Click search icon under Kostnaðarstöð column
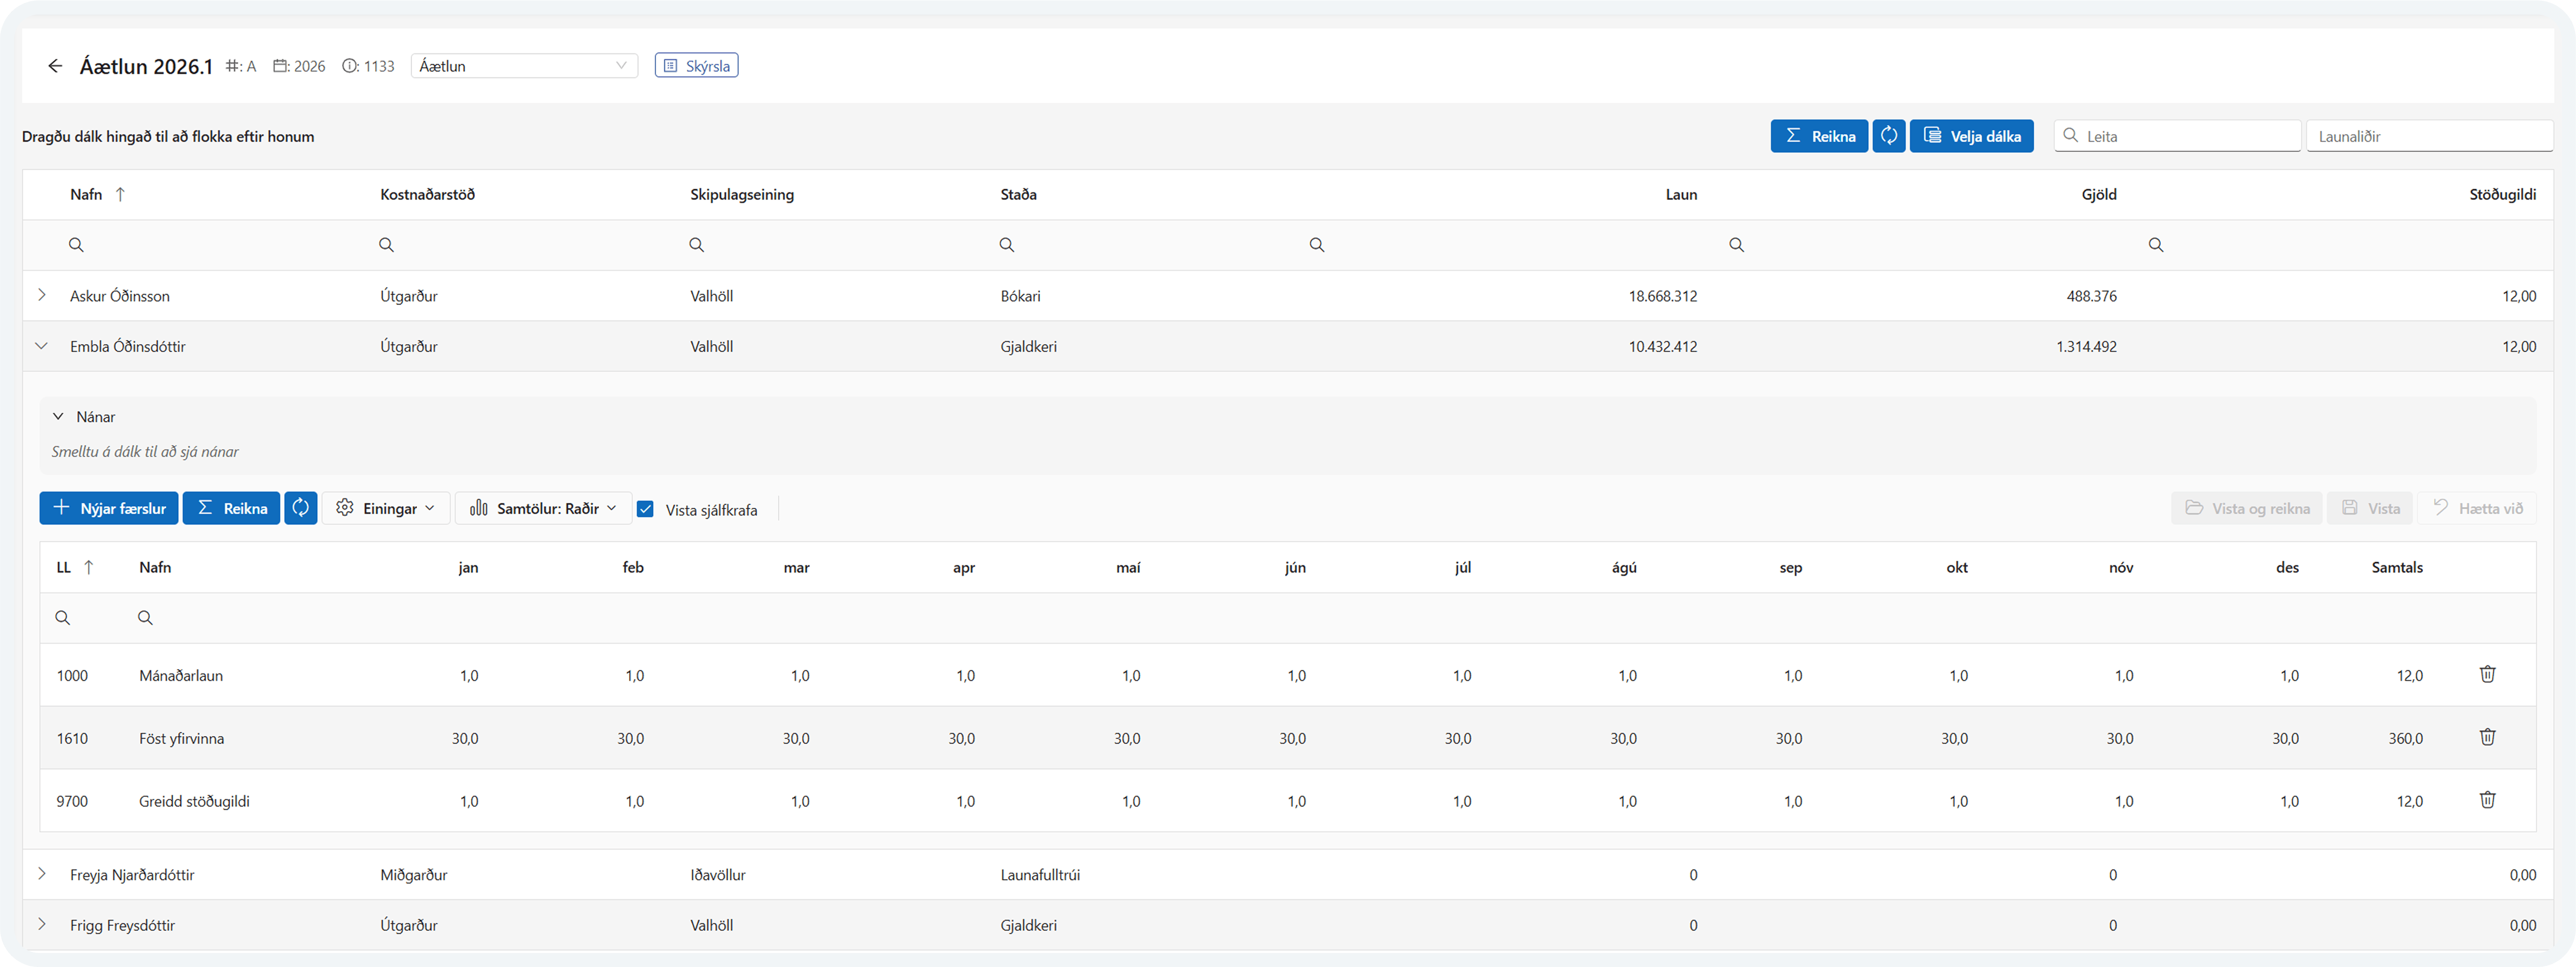This screenshot has height=967, width=2576. click(386, 245)
